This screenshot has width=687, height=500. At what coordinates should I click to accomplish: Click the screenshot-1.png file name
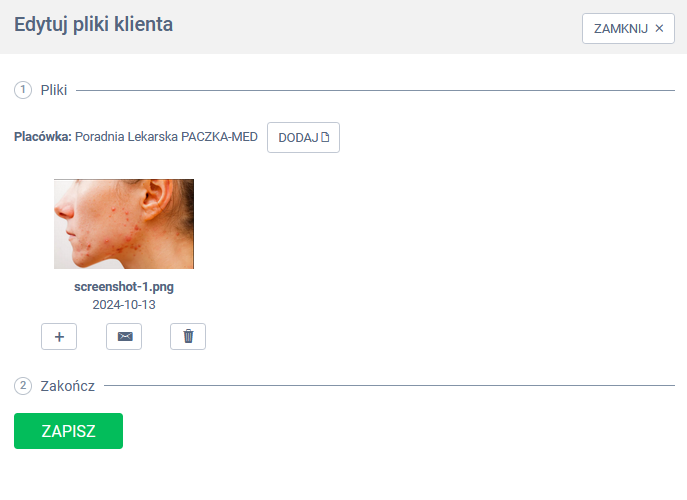(124, 287)
